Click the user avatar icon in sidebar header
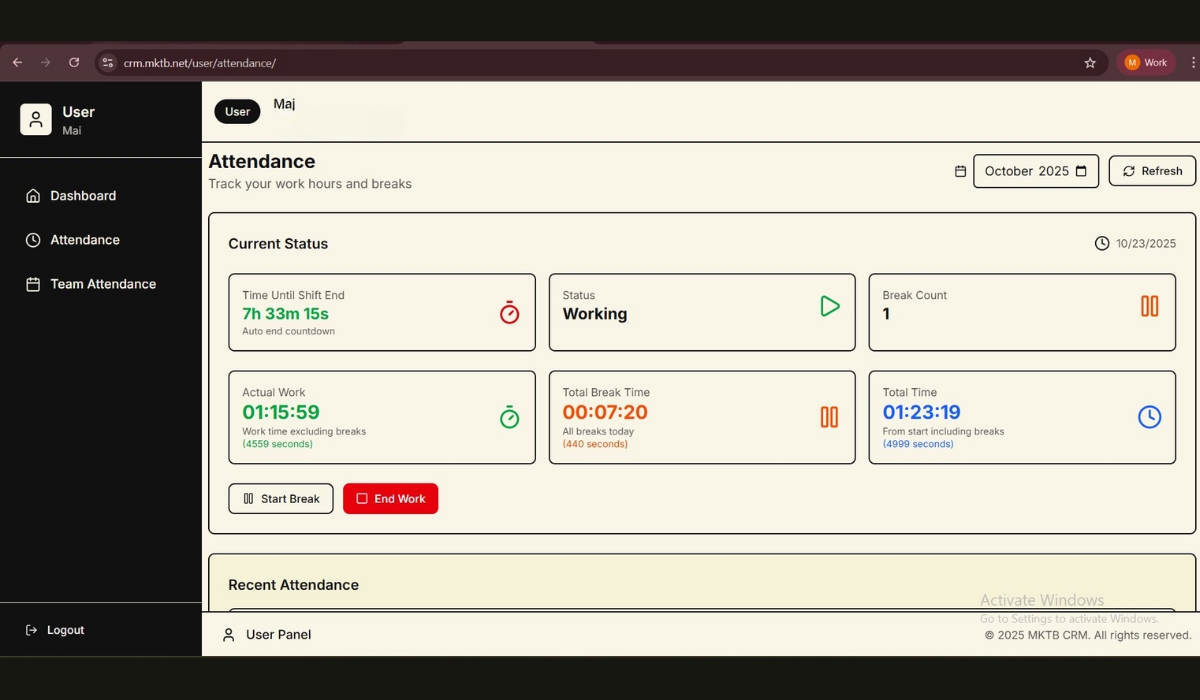Screen dimensions: 1200x700 coord(36,119)
